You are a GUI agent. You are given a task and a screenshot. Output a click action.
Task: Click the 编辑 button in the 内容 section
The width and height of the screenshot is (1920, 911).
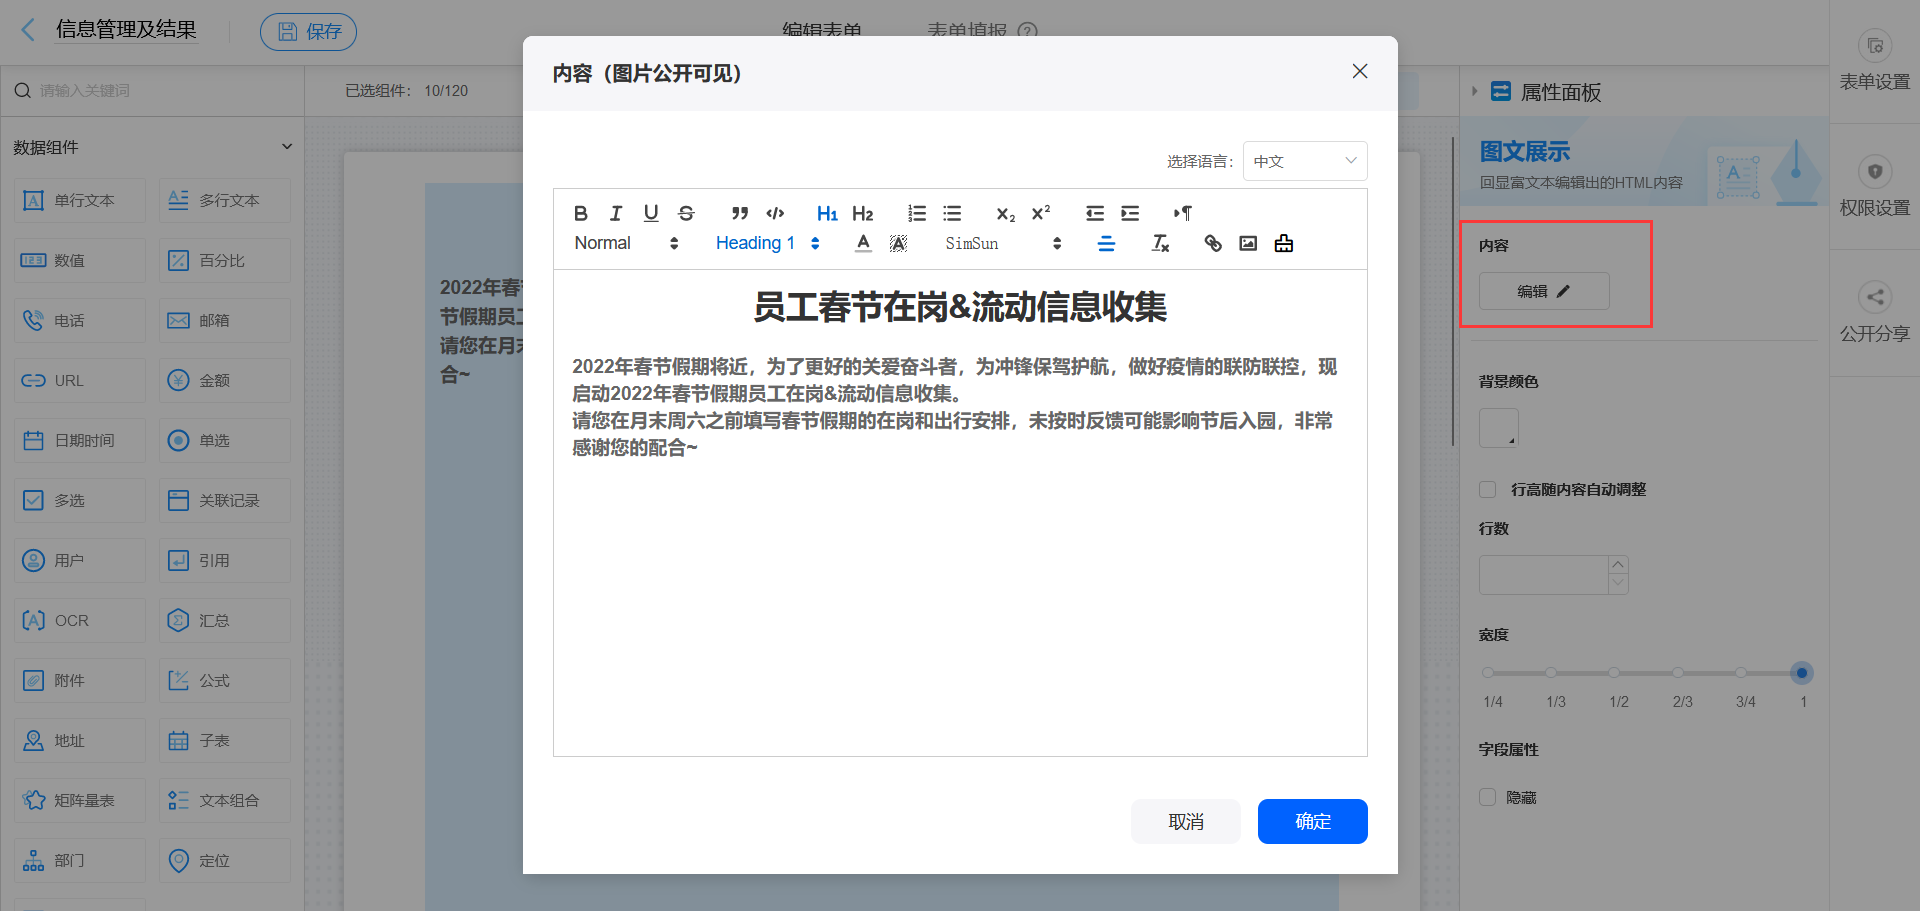point(1543,291)
